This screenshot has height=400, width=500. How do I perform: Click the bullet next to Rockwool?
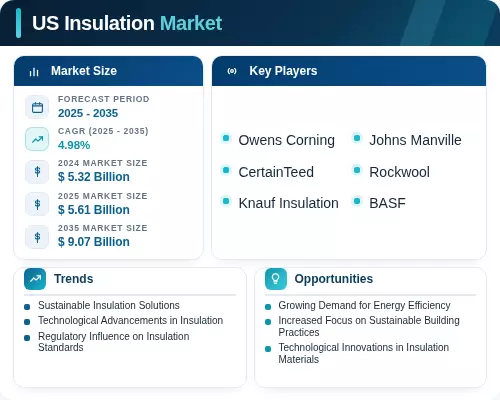(357, 170)
